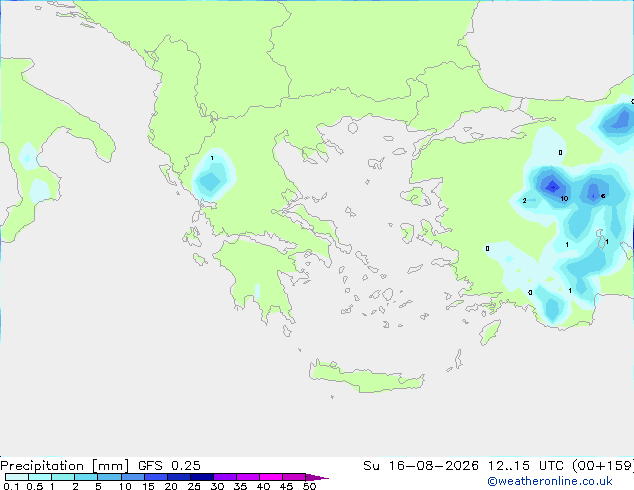Select the 5–10 mm legend swatch
Viewport: 634px width, 490px height.
pyautogui.click(x=109, y=477)
